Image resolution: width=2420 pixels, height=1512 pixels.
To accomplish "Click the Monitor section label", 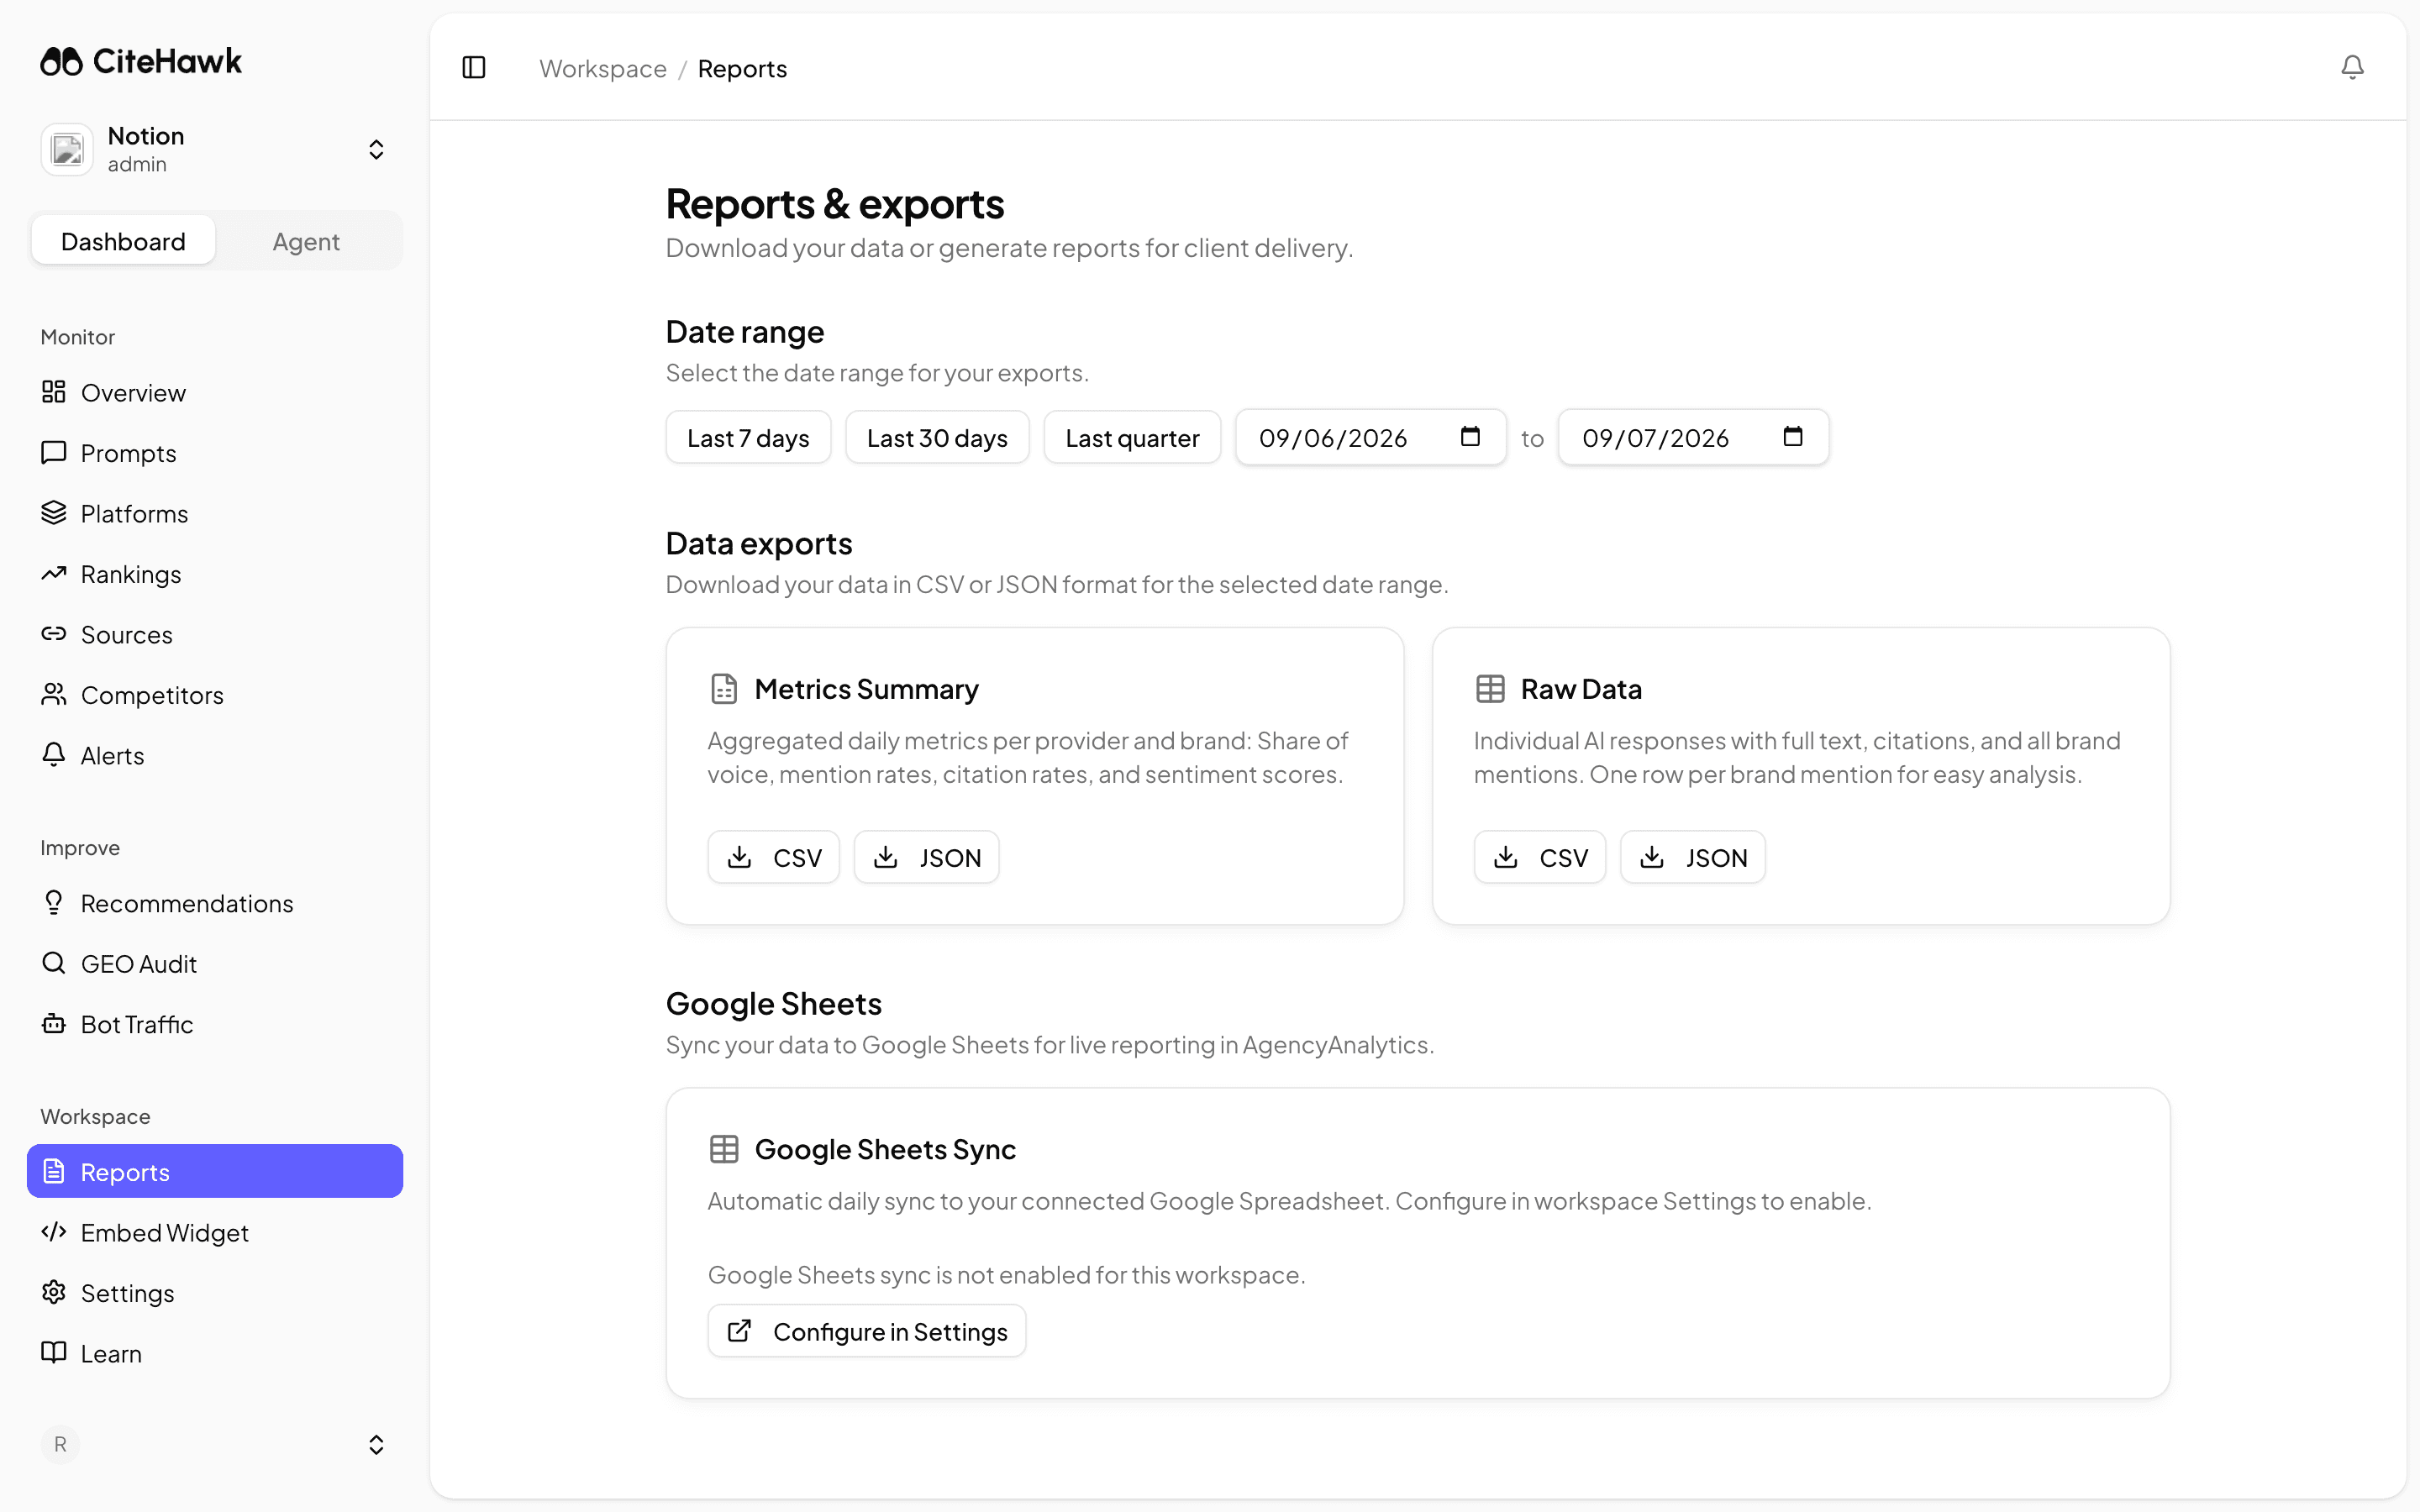I will (78, 337).
